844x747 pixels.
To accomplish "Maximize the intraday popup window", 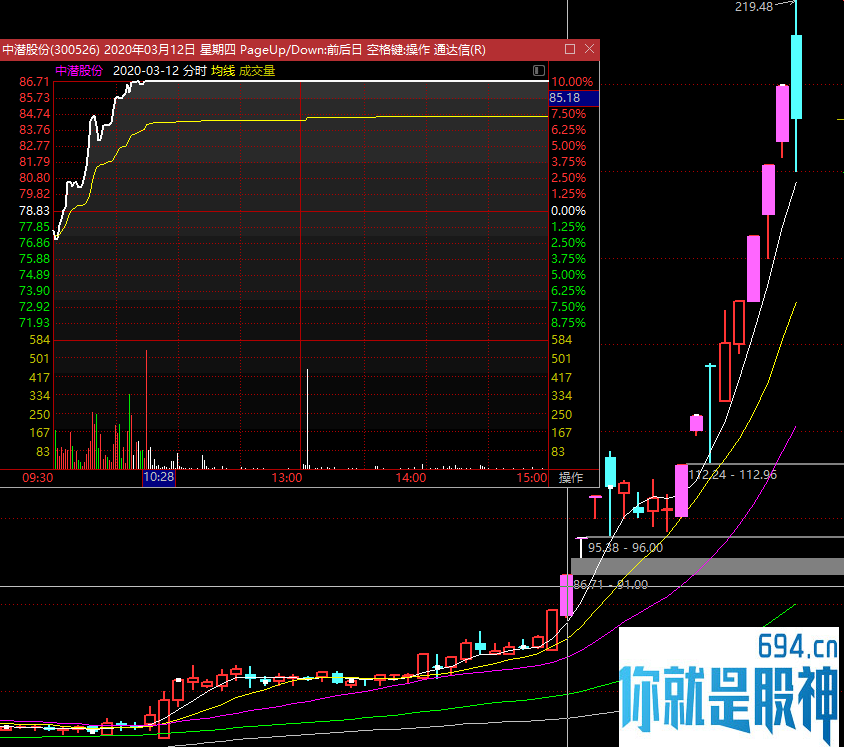I will pyautogui.click(x=570, y=49).
